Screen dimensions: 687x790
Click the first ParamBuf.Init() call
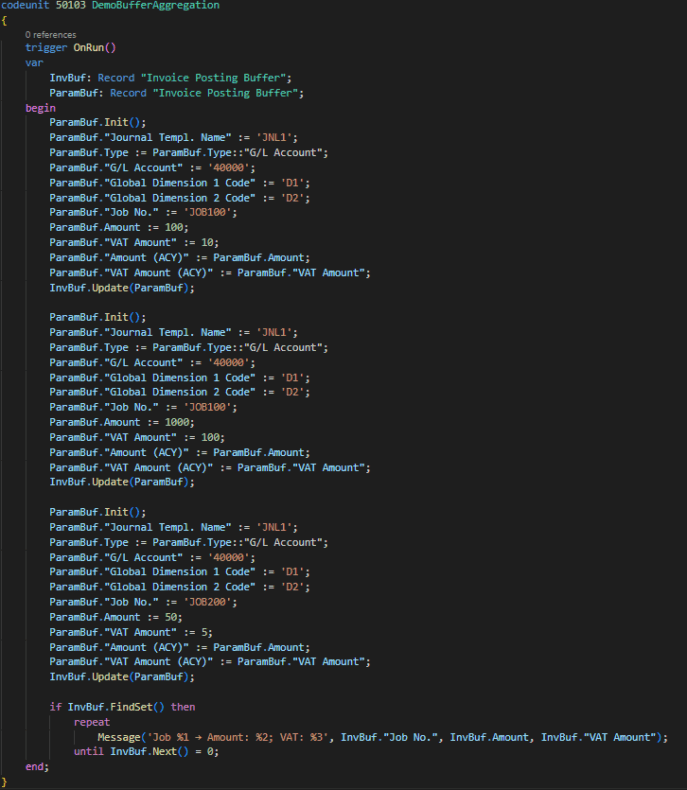click(x=98, y=122)
